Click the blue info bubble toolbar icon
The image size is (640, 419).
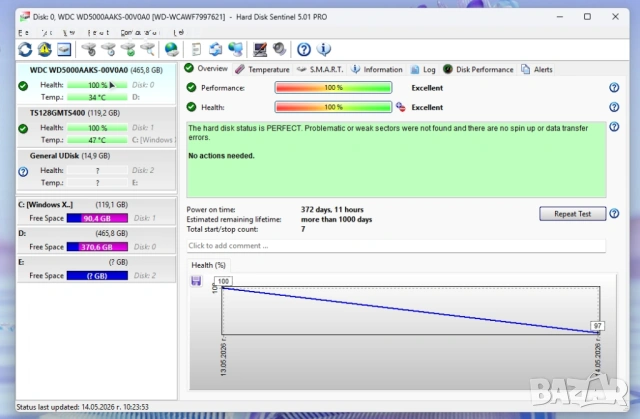pyautogui.click(x=324, y=49)
